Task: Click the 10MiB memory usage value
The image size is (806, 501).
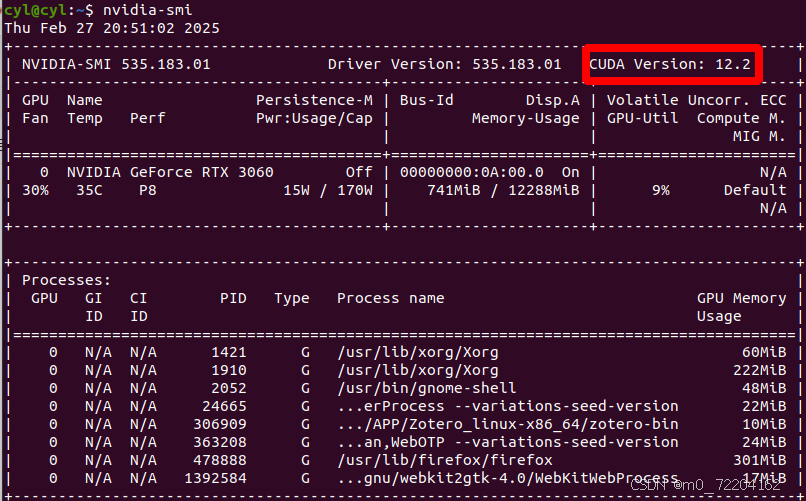Action: 764,424
